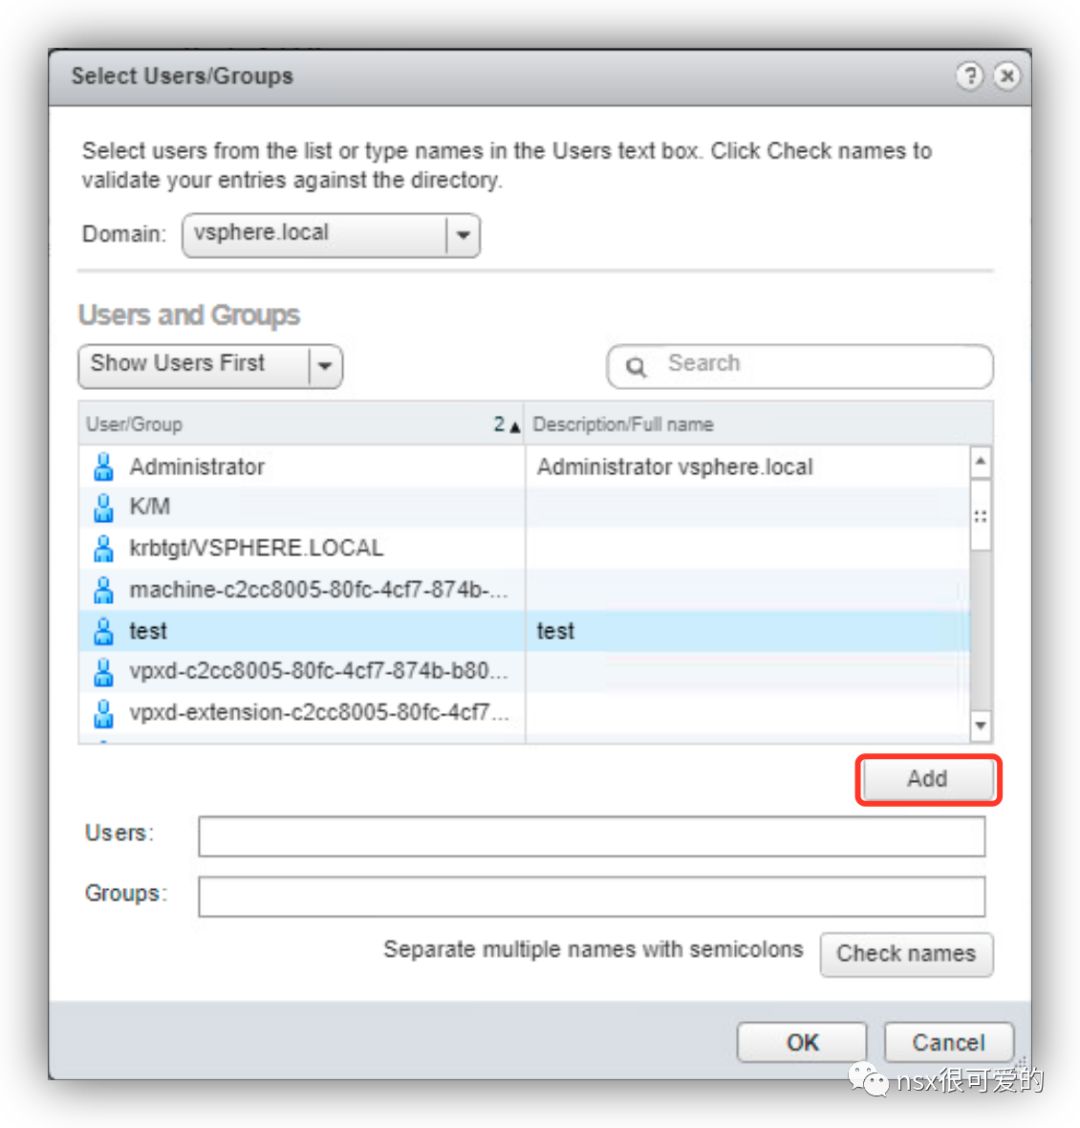Select vpxd-extension-c2cc8005 row name

click(x=319, y=712)
